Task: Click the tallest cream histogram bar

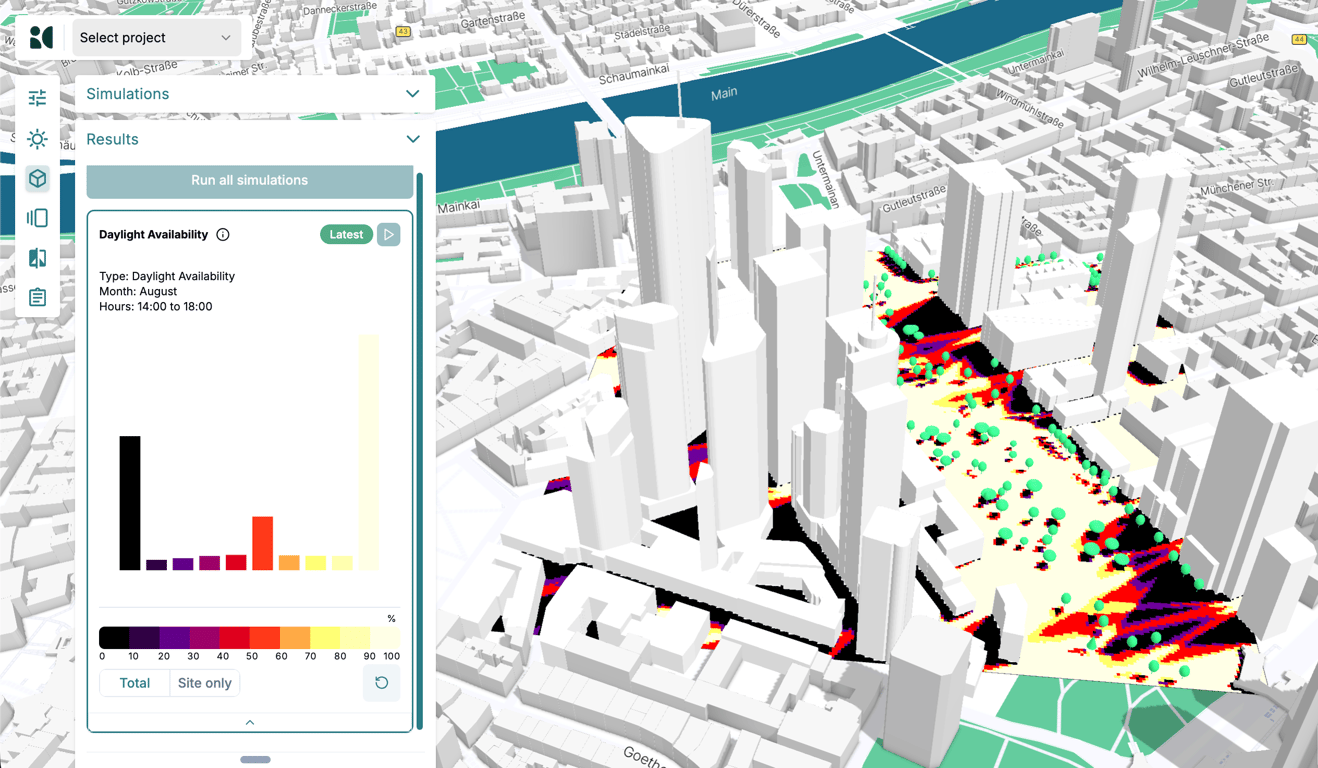Action: pos(369,452)
